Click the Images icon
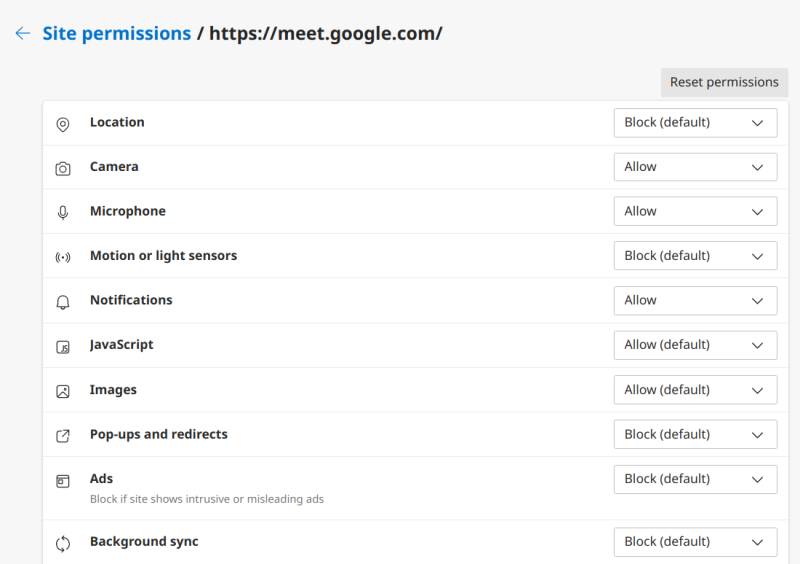Image resolution: width=800 pixels, height=564 pixels. tap(63, 391)
